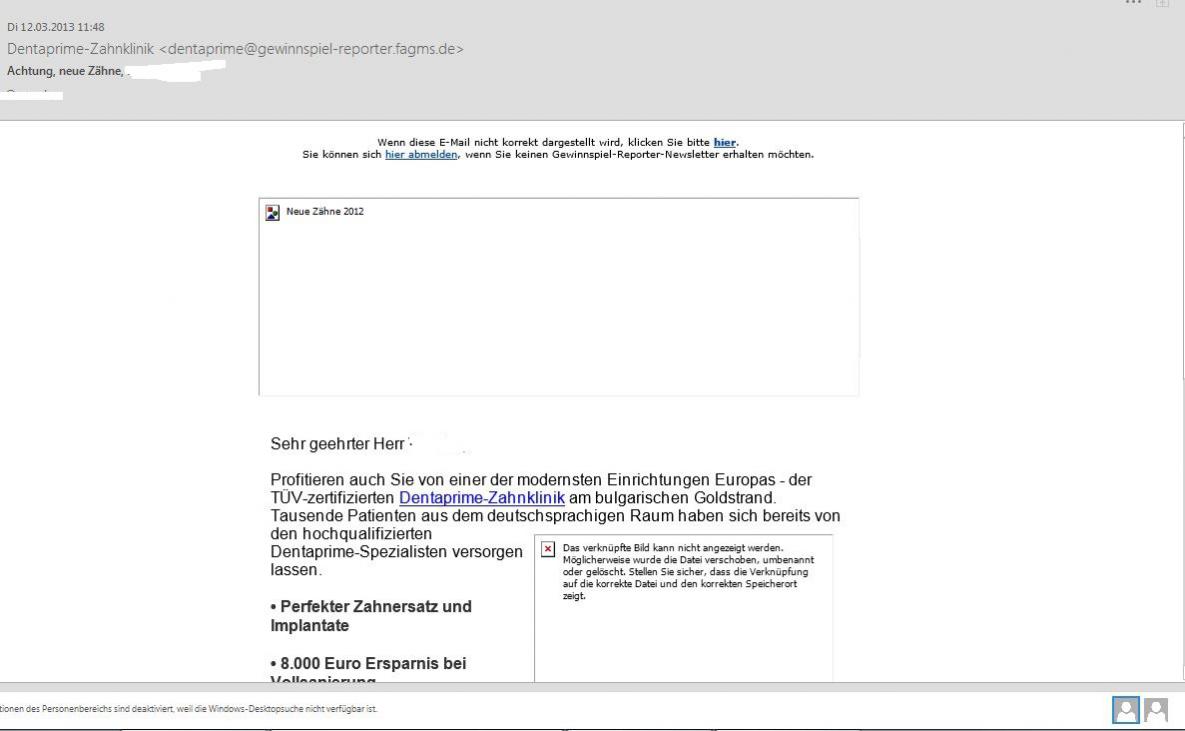This screenshot has height=731, width=1185.
Task: Click the greeting "Sehr geehrter Herr"
Action: [337, 444]
